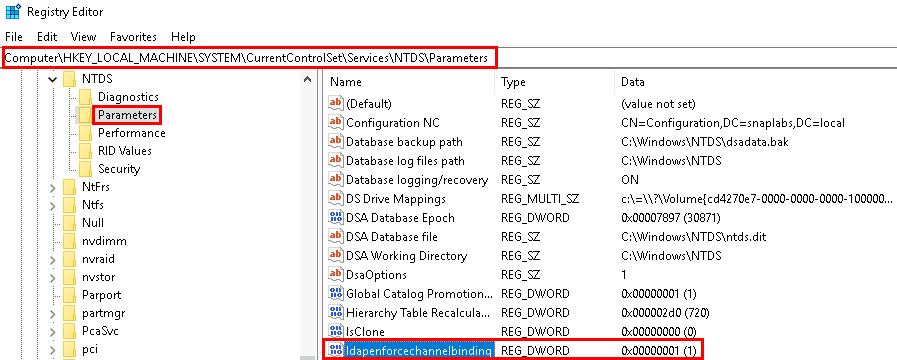Select the Configuration NC value name
Viewport: 897px width, 360px height.
click(393, 122)
